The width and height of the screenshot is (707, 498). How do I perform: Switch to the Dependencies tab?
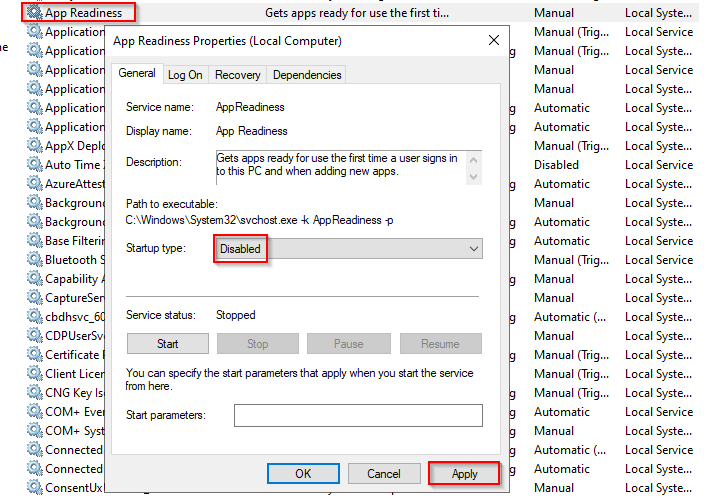(x=307, y=75)
